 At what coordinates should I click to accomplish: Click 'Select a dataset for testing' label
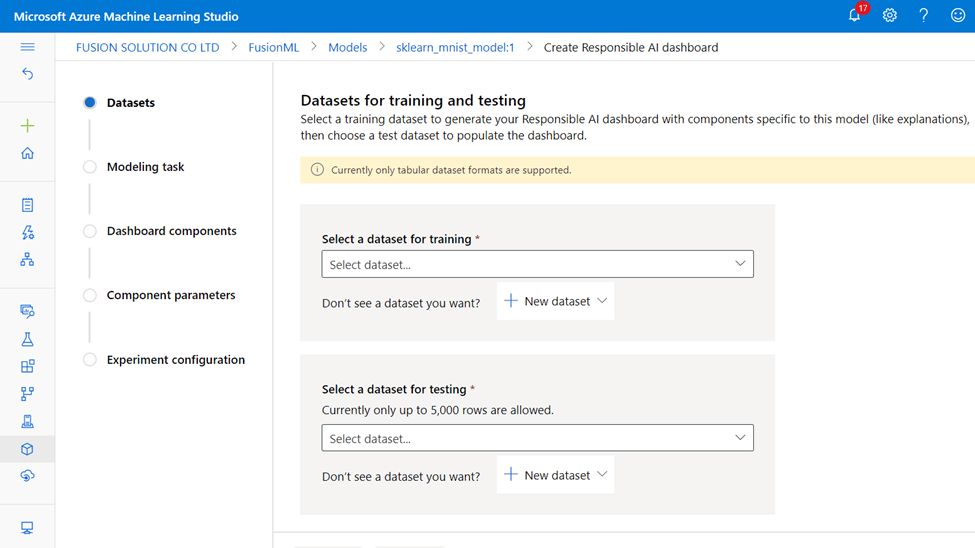394,389
